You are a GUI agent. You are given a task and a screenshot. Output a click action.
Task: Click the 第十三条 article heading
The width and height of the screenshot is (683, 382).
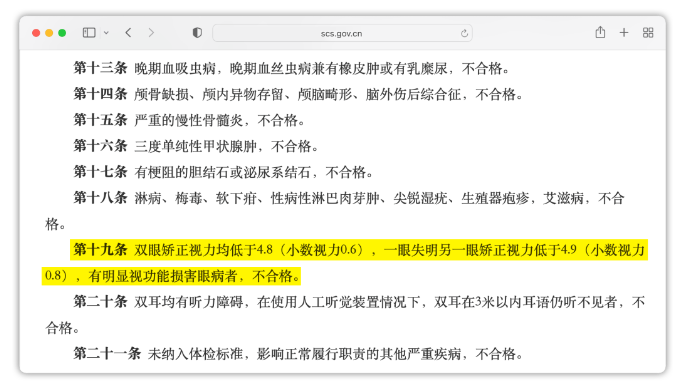(x=100, y=68)
